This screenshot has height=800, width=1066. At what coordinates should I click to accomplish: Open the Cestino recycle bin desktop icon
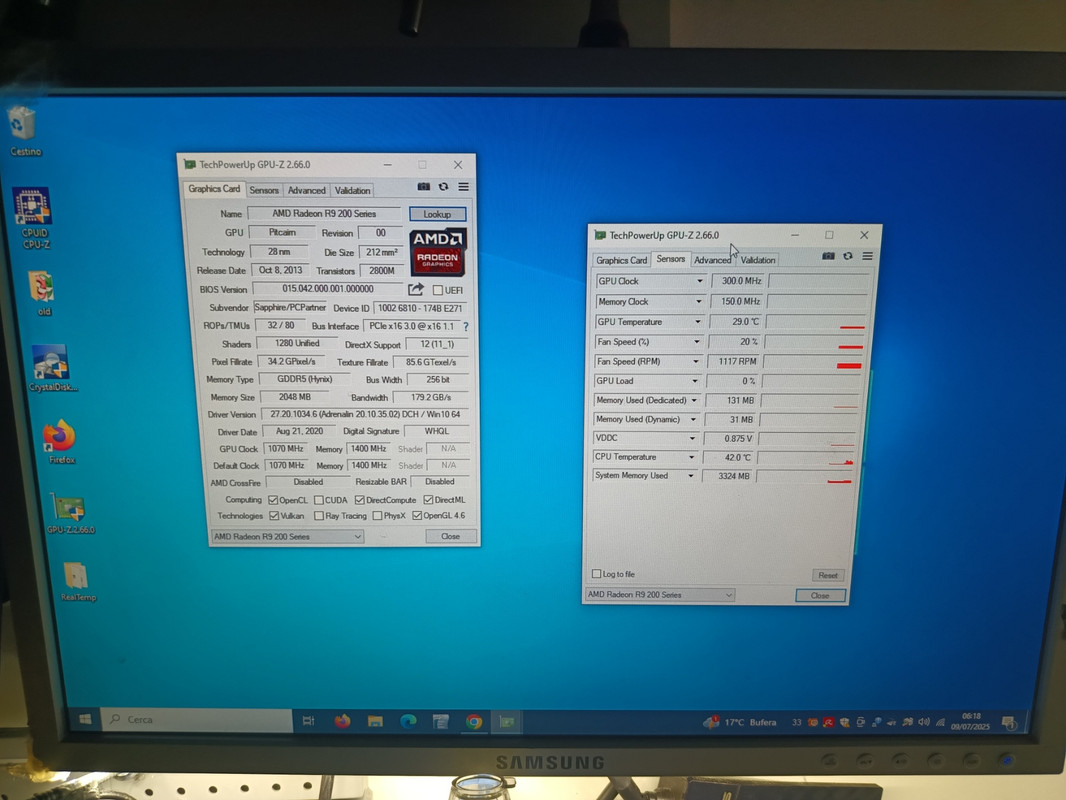[24, 131]
